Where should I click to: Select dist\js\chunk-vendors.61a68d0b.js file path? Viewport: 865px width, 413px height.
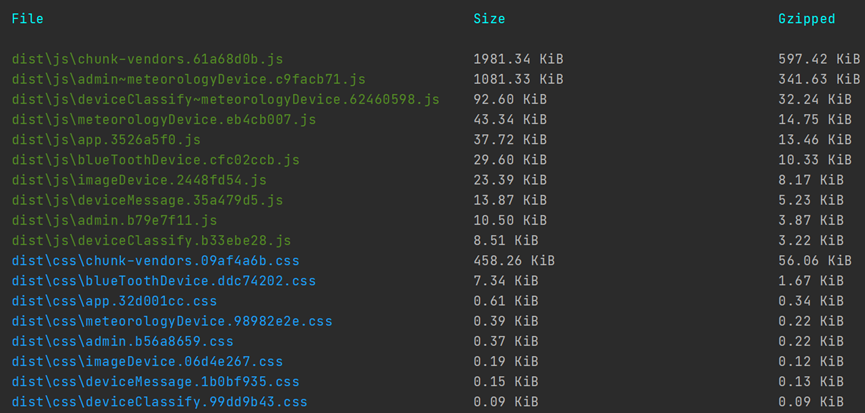pos(148,59)
